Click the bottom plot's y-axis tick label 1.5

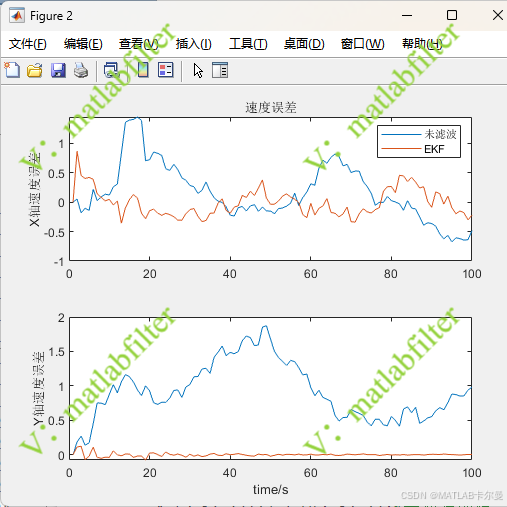[x=56, y=352]
